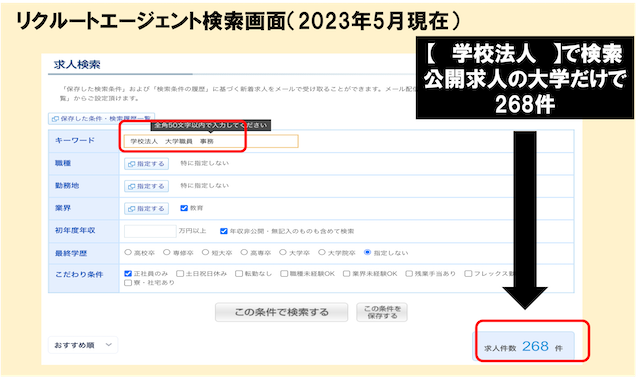Open 保存した条件・検索履歴一覧 link button
640x377 pixels.
(x=101, y=119)
